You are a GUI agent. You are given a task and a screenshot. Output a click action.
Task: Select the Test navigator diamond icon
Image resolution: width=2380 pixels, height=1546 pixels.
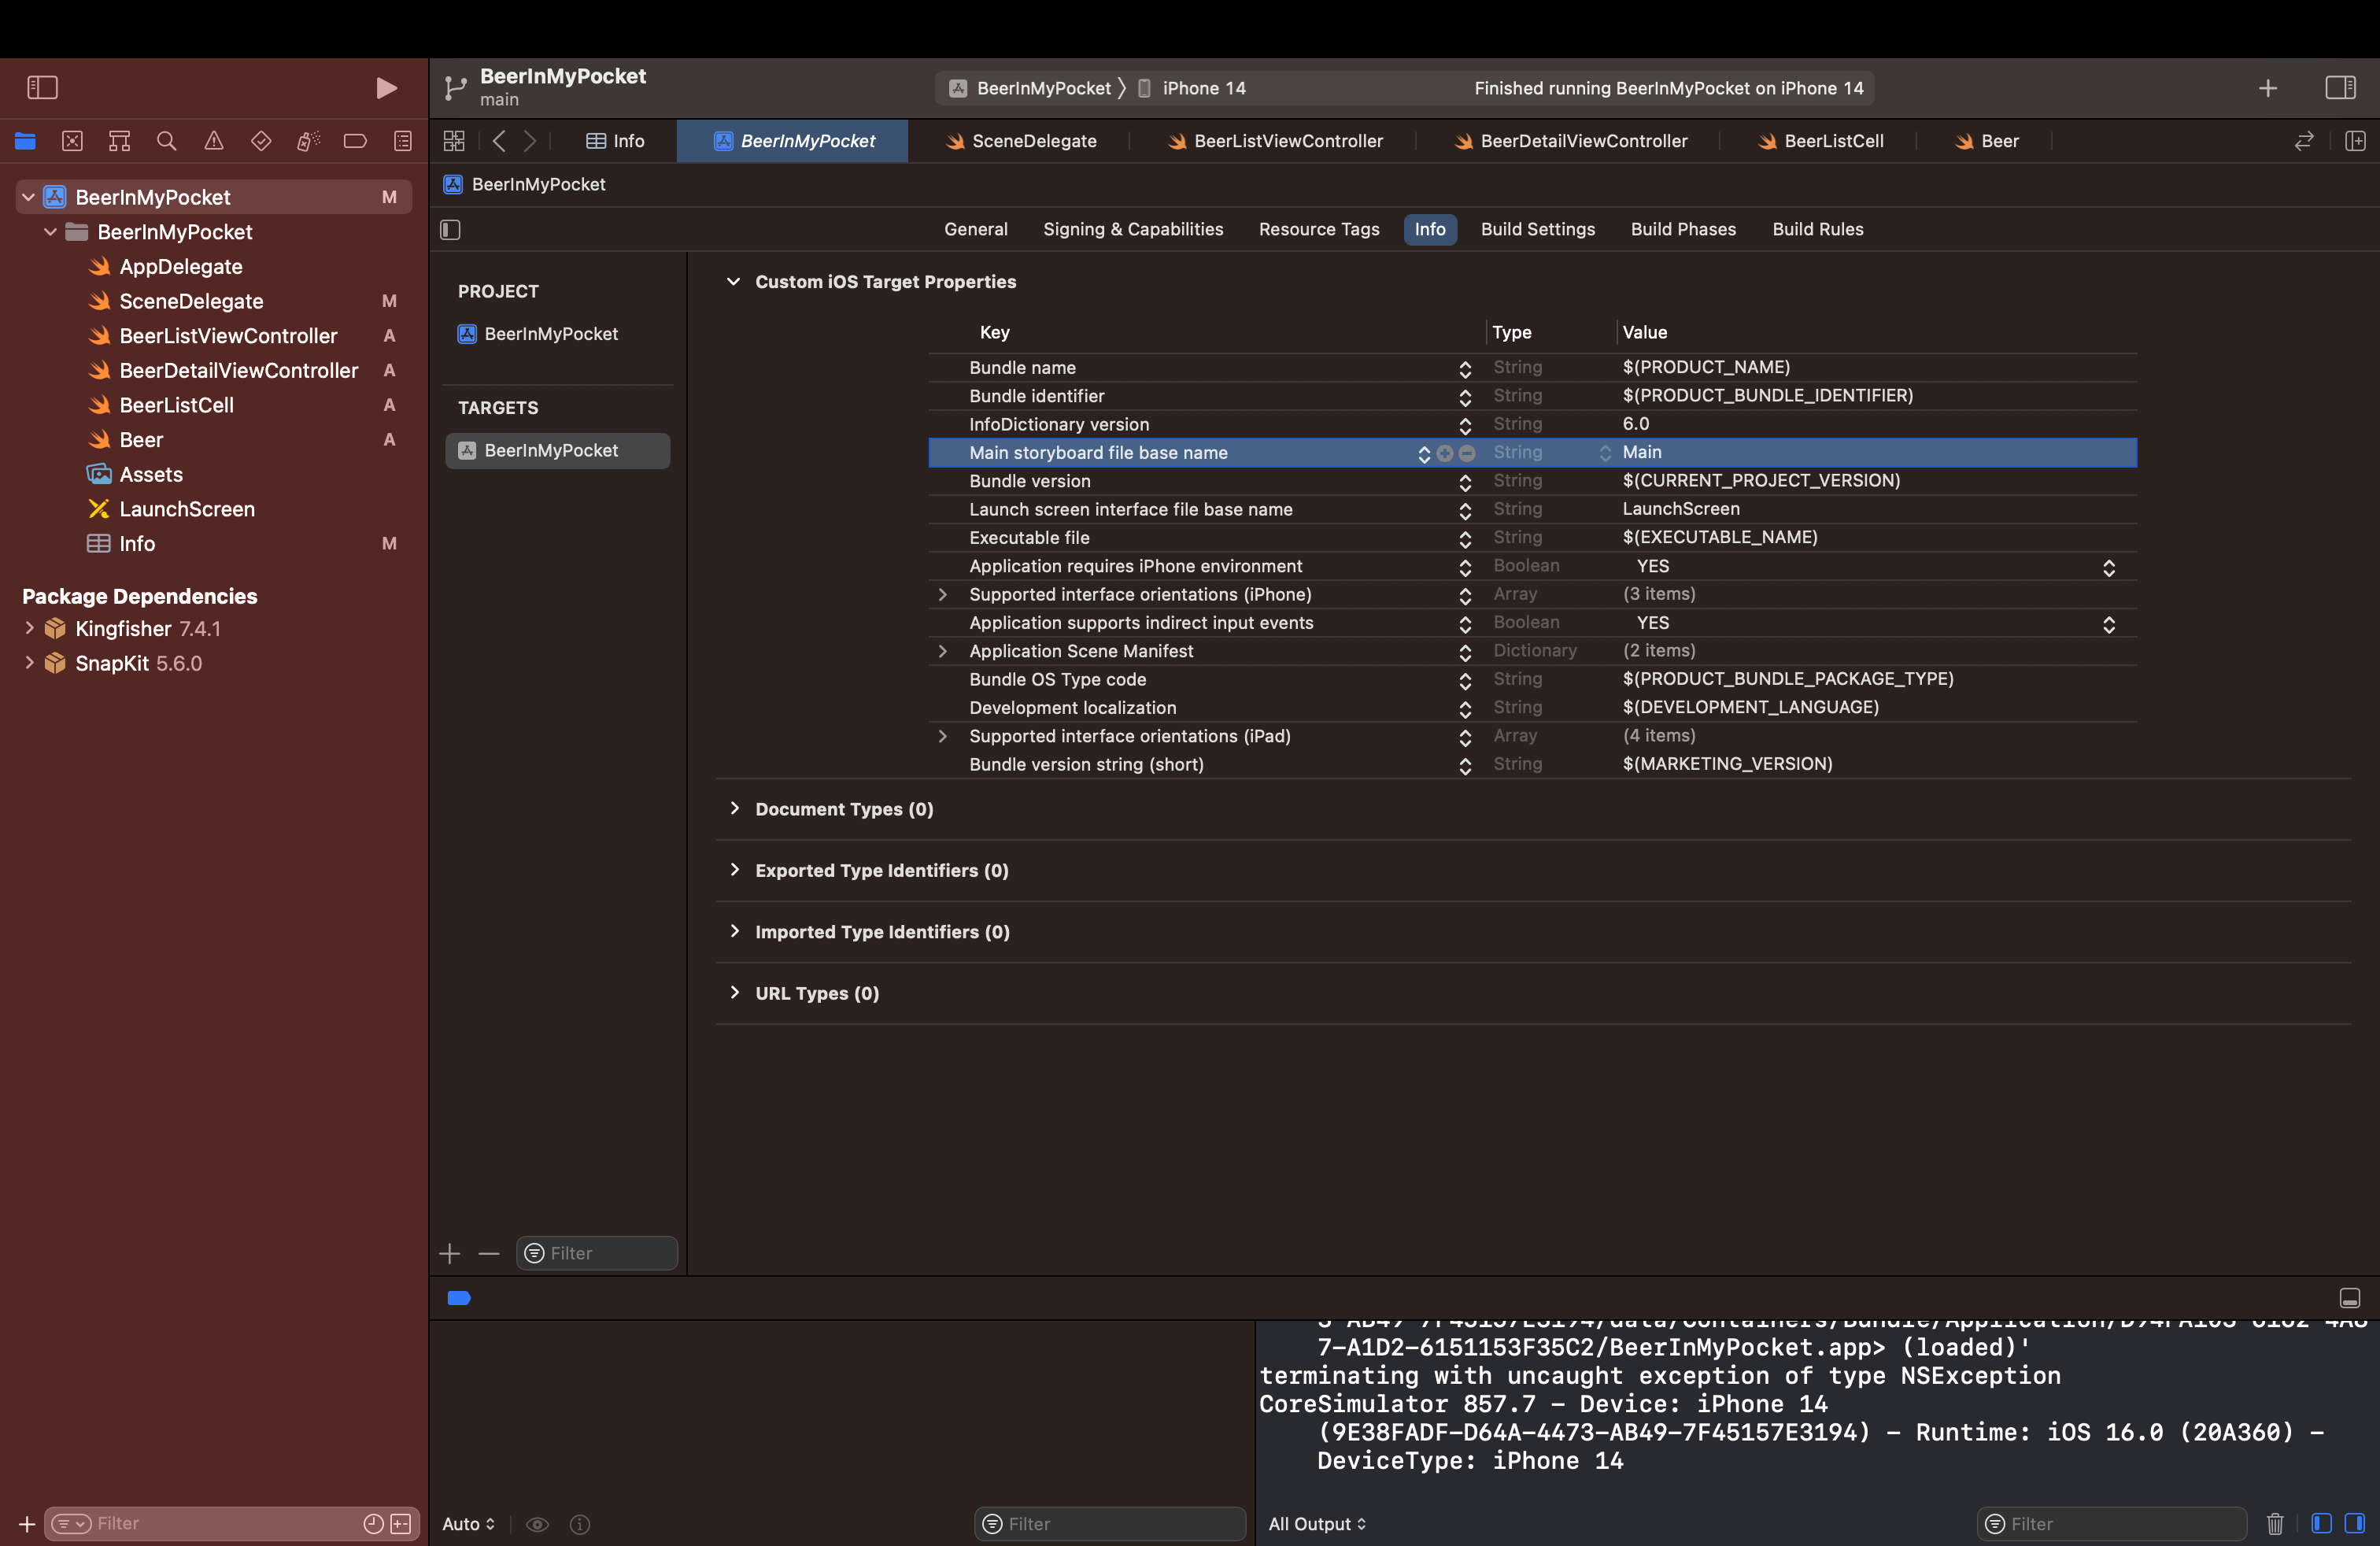point(261,141)
